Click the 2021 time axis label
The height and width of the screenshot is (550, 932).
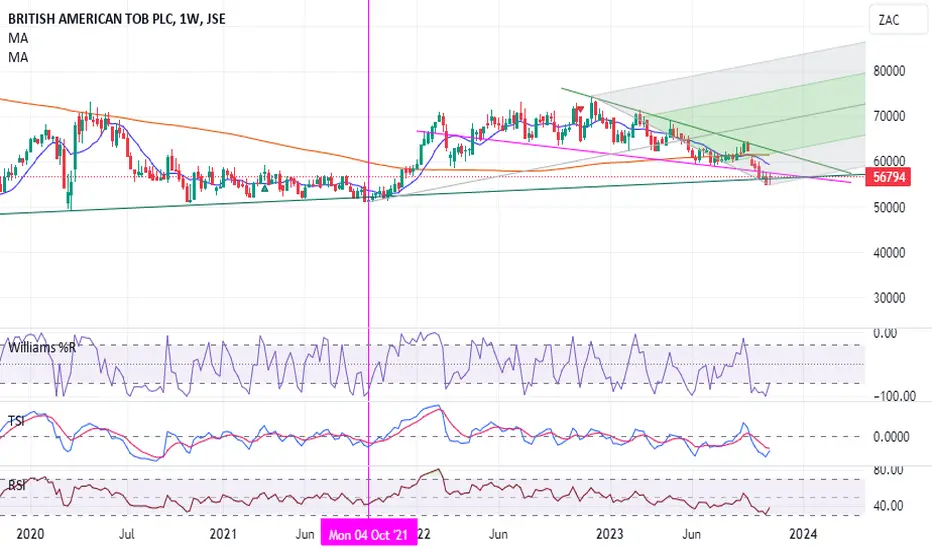pyautogui.click(x=223, y=534)
